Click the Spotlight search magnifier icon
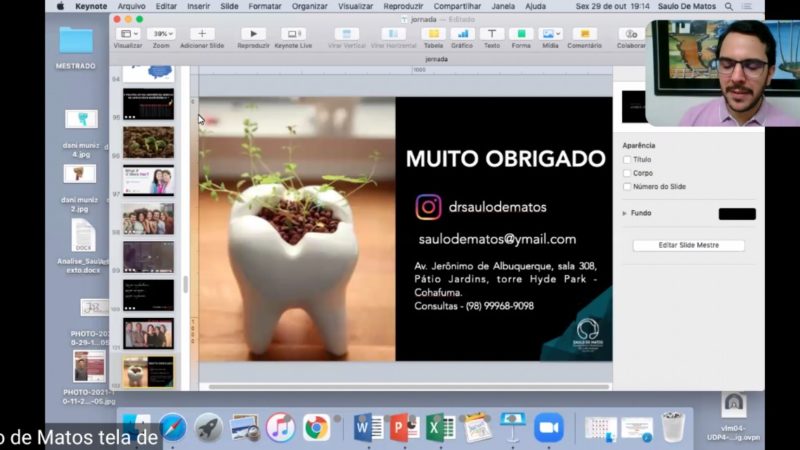 [x=729, y=6]
